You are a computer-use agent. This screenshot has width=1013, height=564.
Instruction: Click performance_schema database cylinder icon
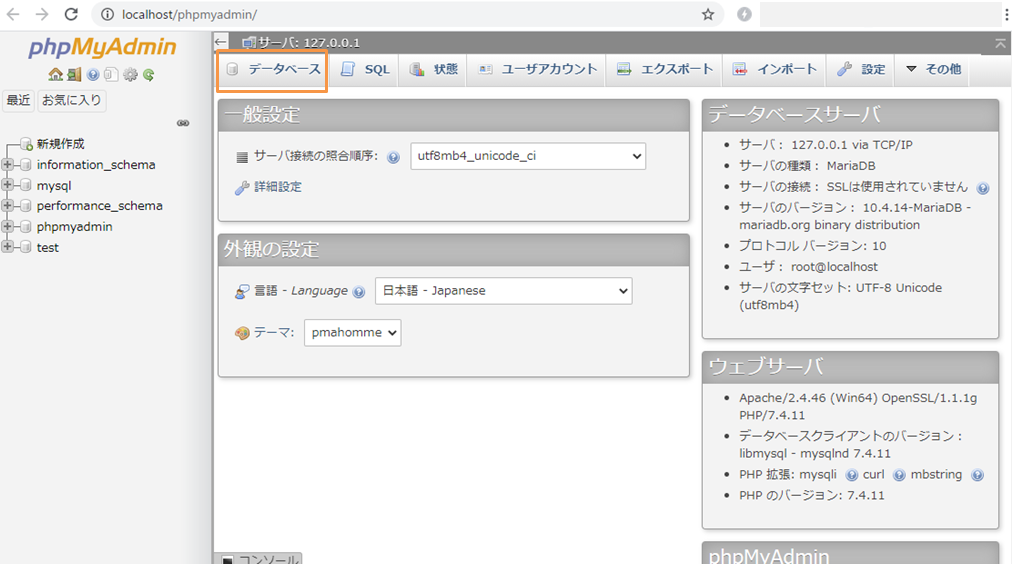[26, 206]
